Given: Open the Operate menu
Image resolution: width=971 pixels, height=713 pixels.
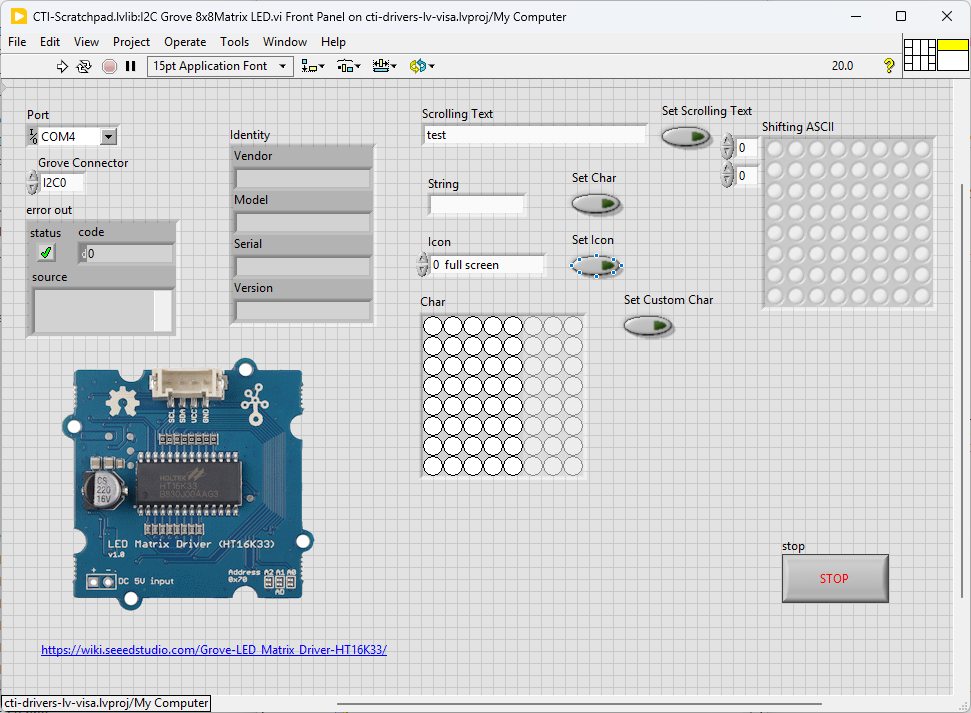Looking at the screenshot, I should pos(185,42).
